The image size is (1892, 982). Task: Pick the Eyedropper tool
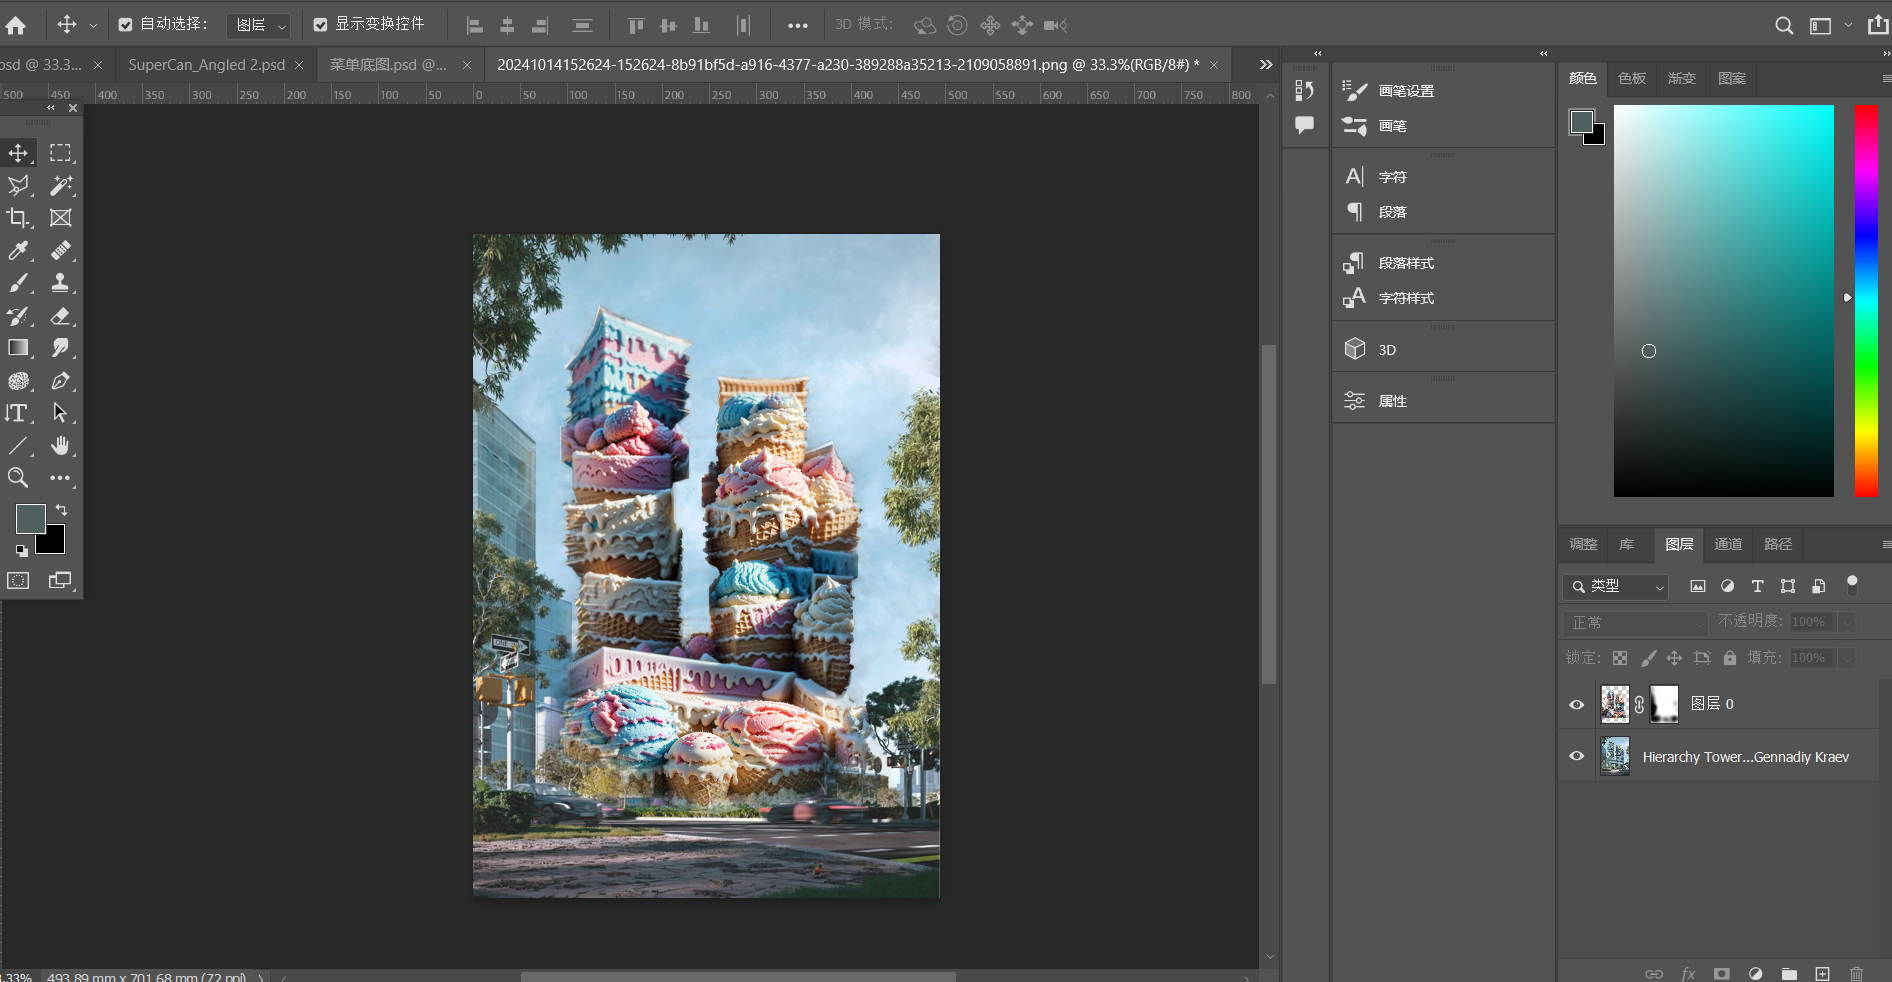pos(18,251)
